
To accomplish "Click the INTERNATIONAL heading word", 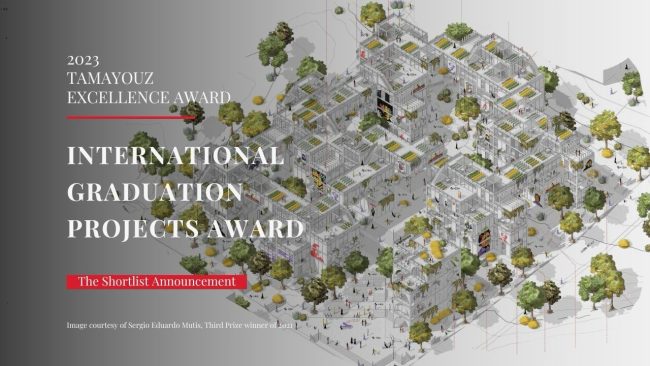I will 175,155.
